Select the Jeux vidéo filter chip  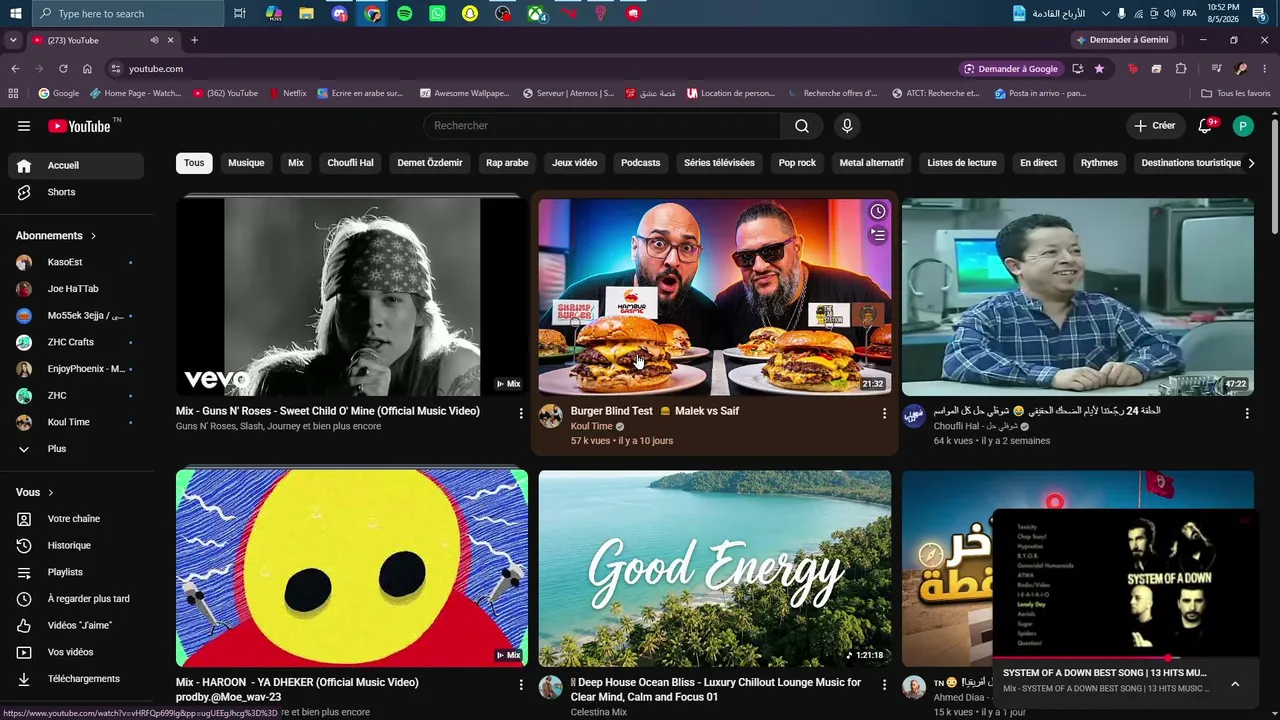tap(574, 163)
